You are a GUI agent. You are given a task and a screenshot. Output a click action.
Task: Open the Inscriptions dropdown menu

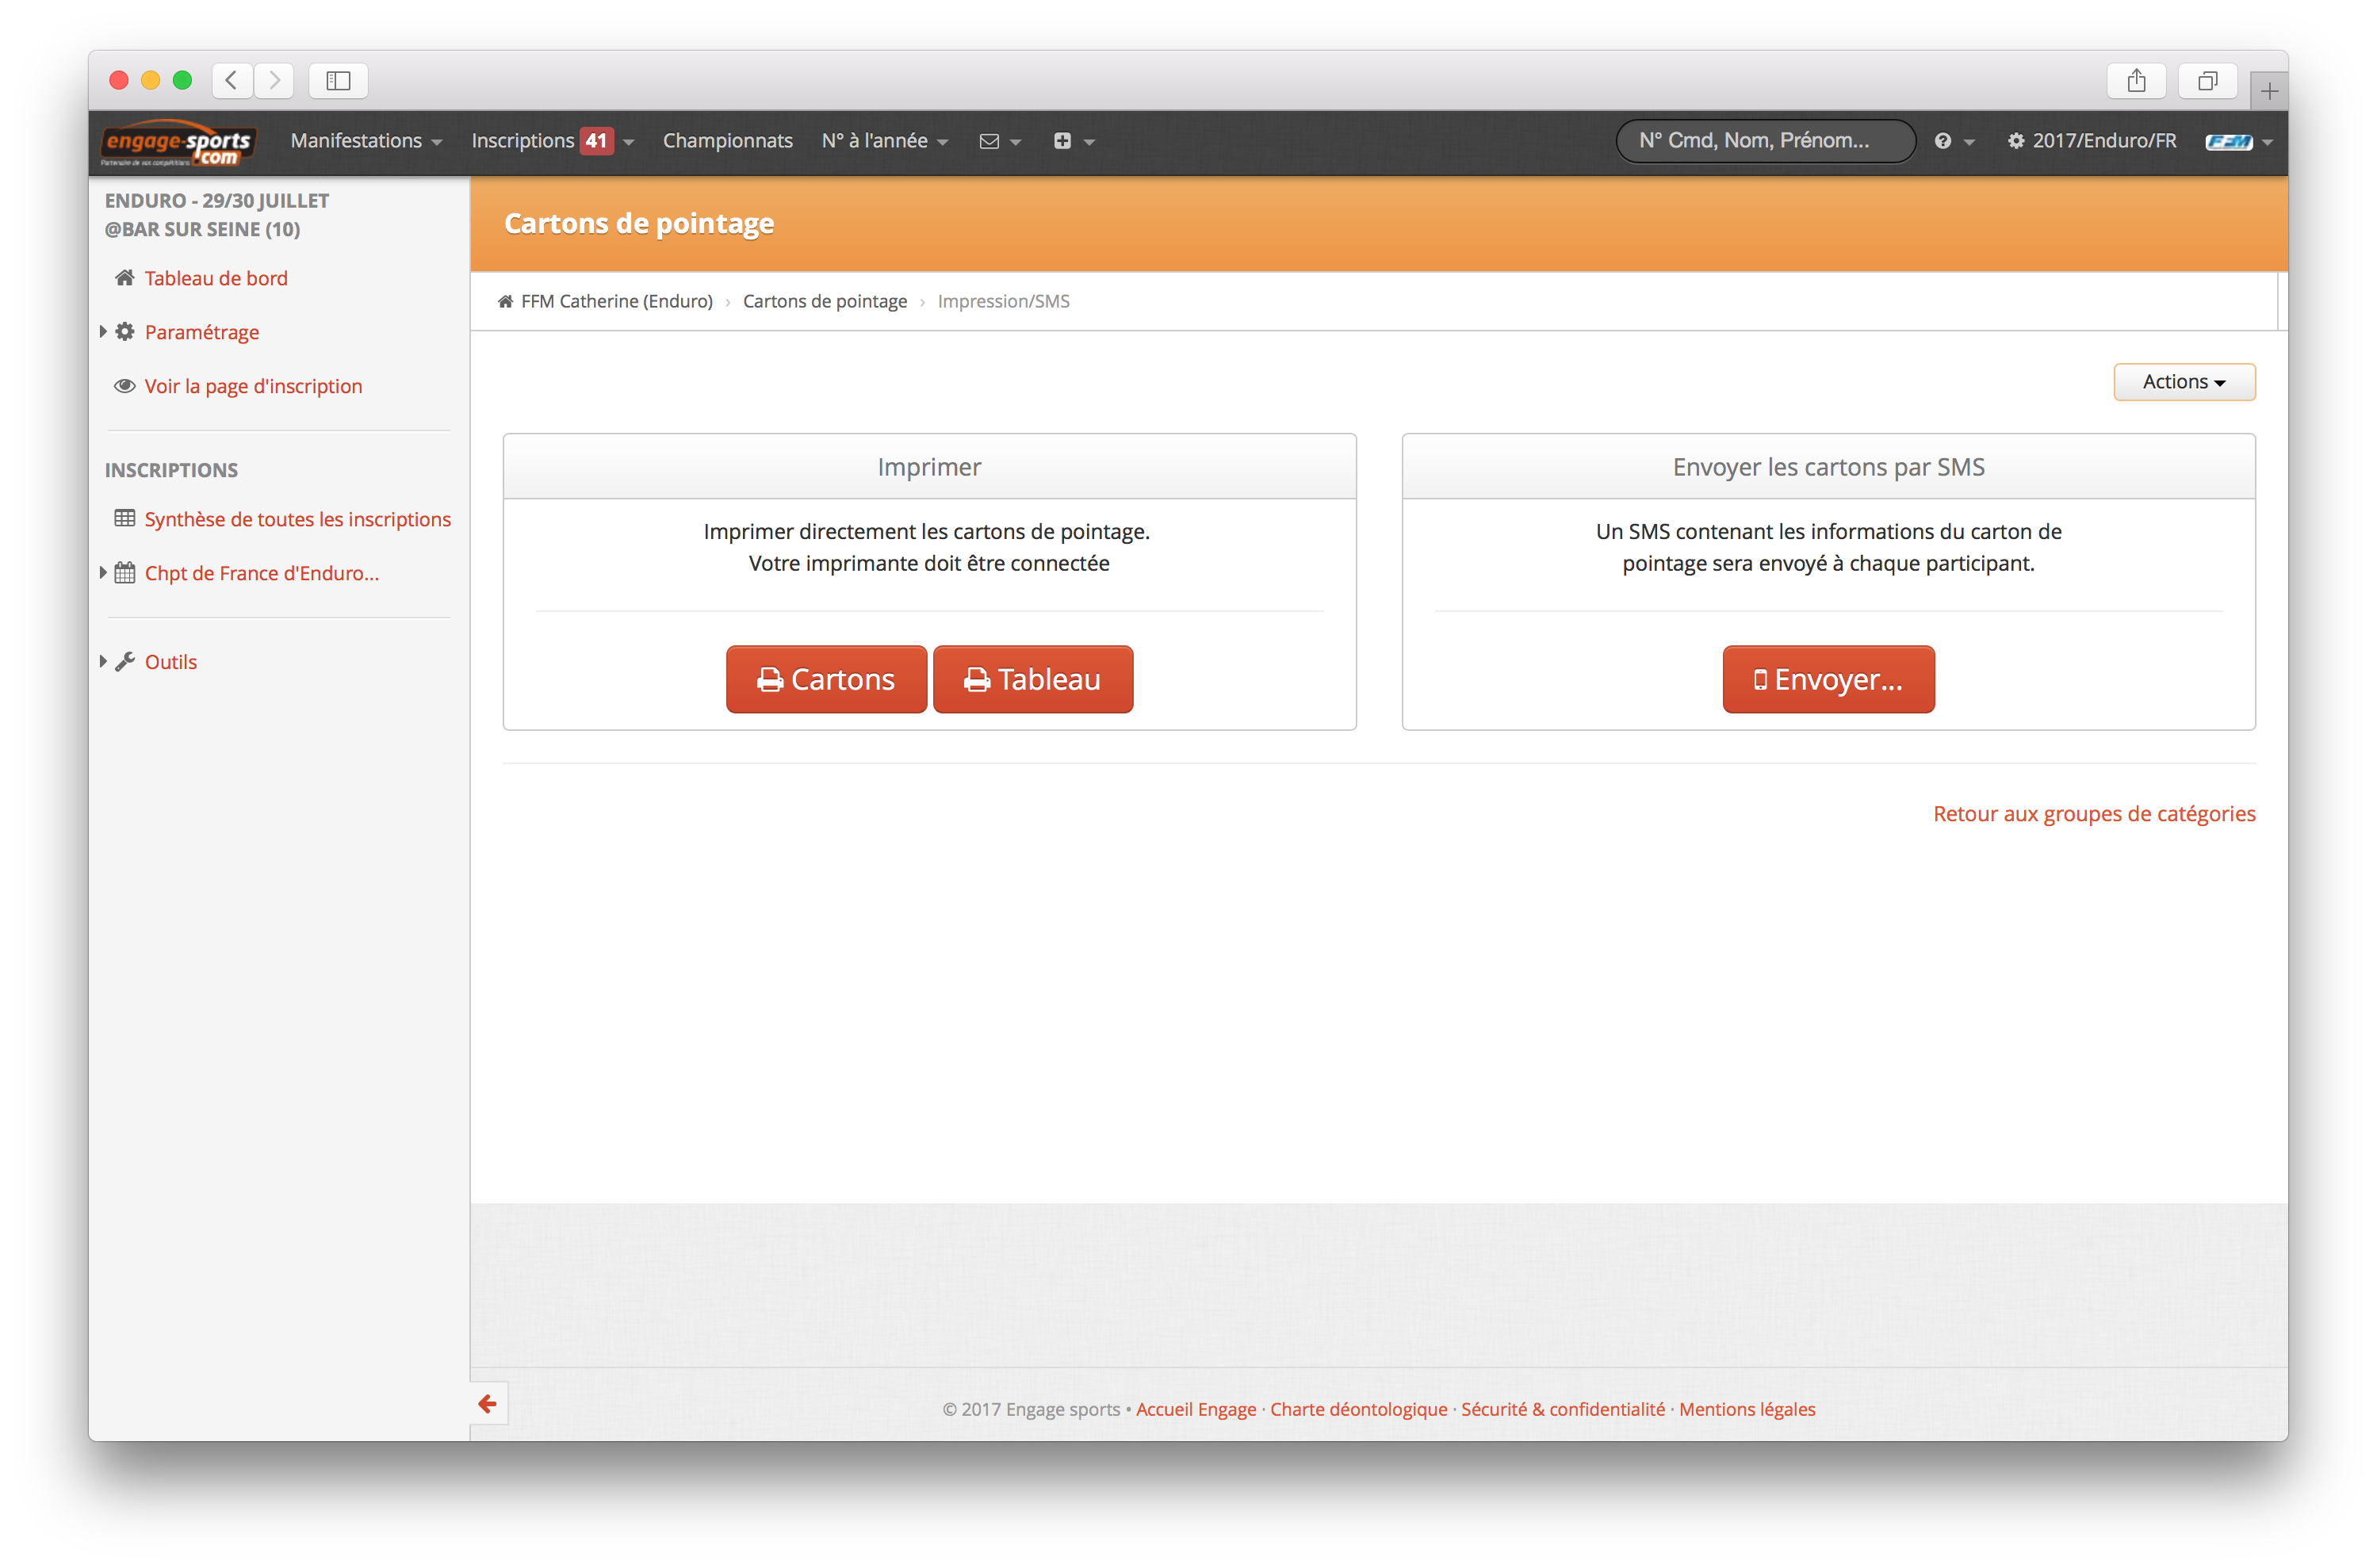pyautogui.click(x=552, y=141)
